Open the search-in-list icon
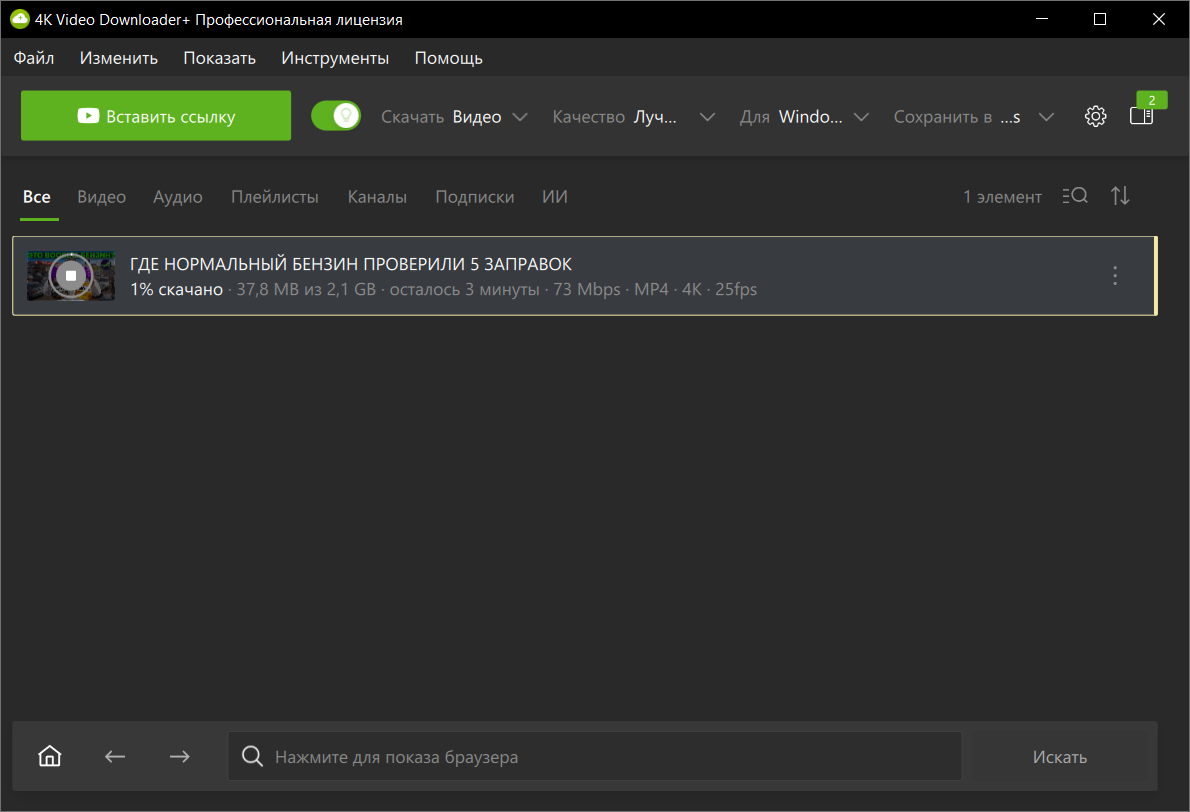Screen dimensions: 1190x812 1075,196
